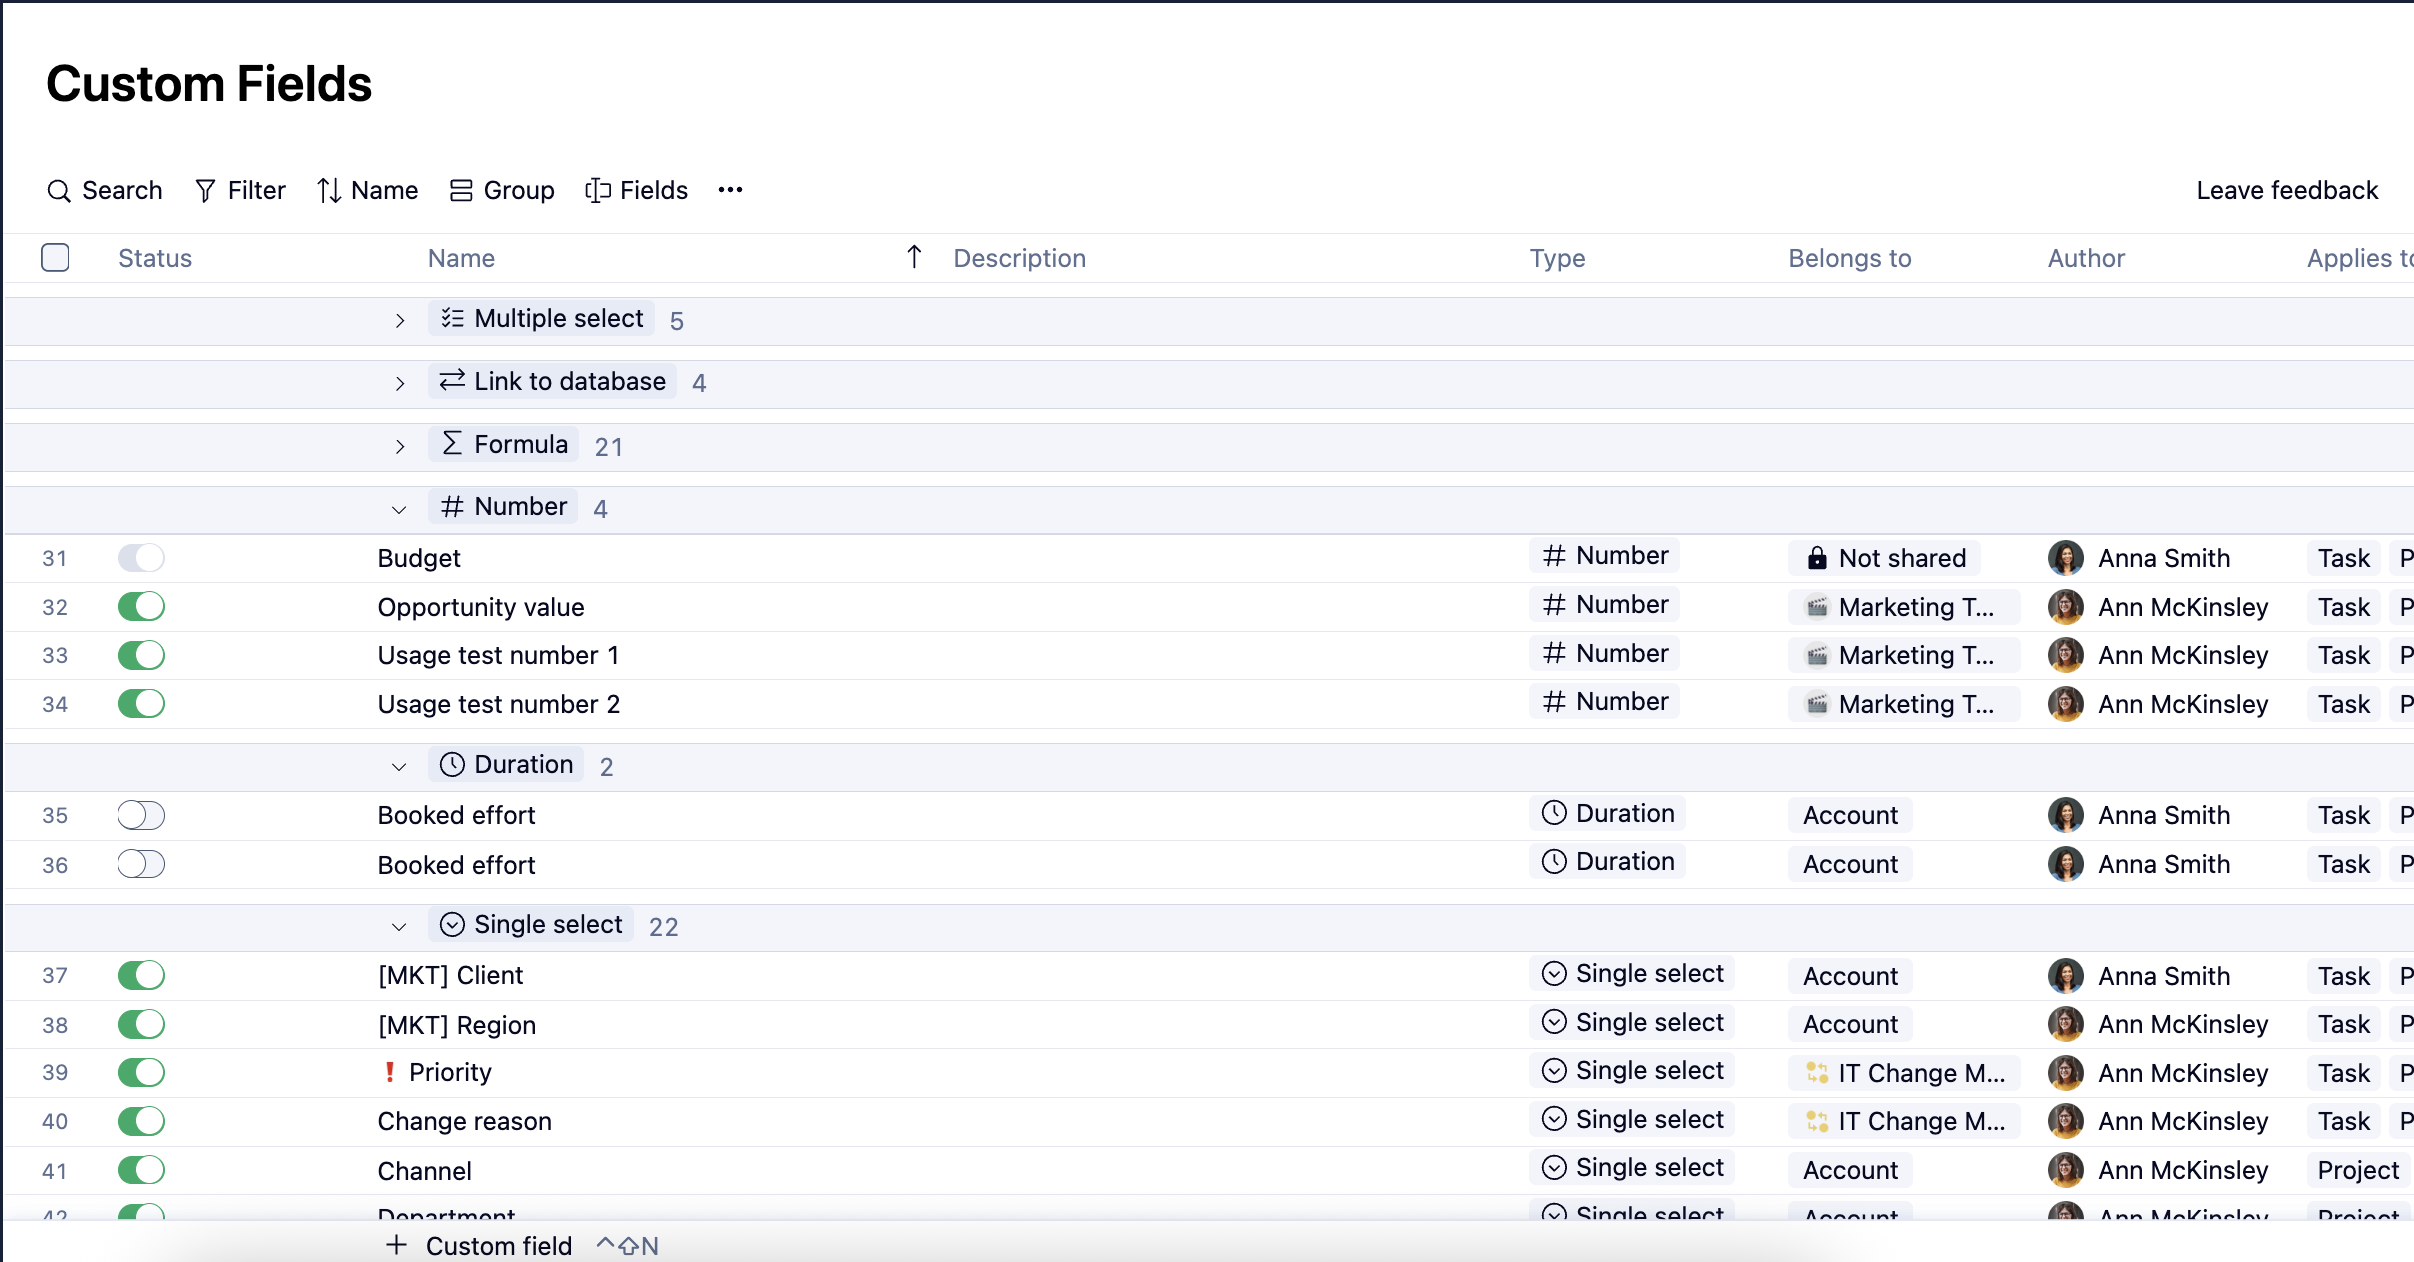The height and width of the screenshot is (1262, 2414).
Task: Open the Channel field row
Action: coord(1208,1170)
